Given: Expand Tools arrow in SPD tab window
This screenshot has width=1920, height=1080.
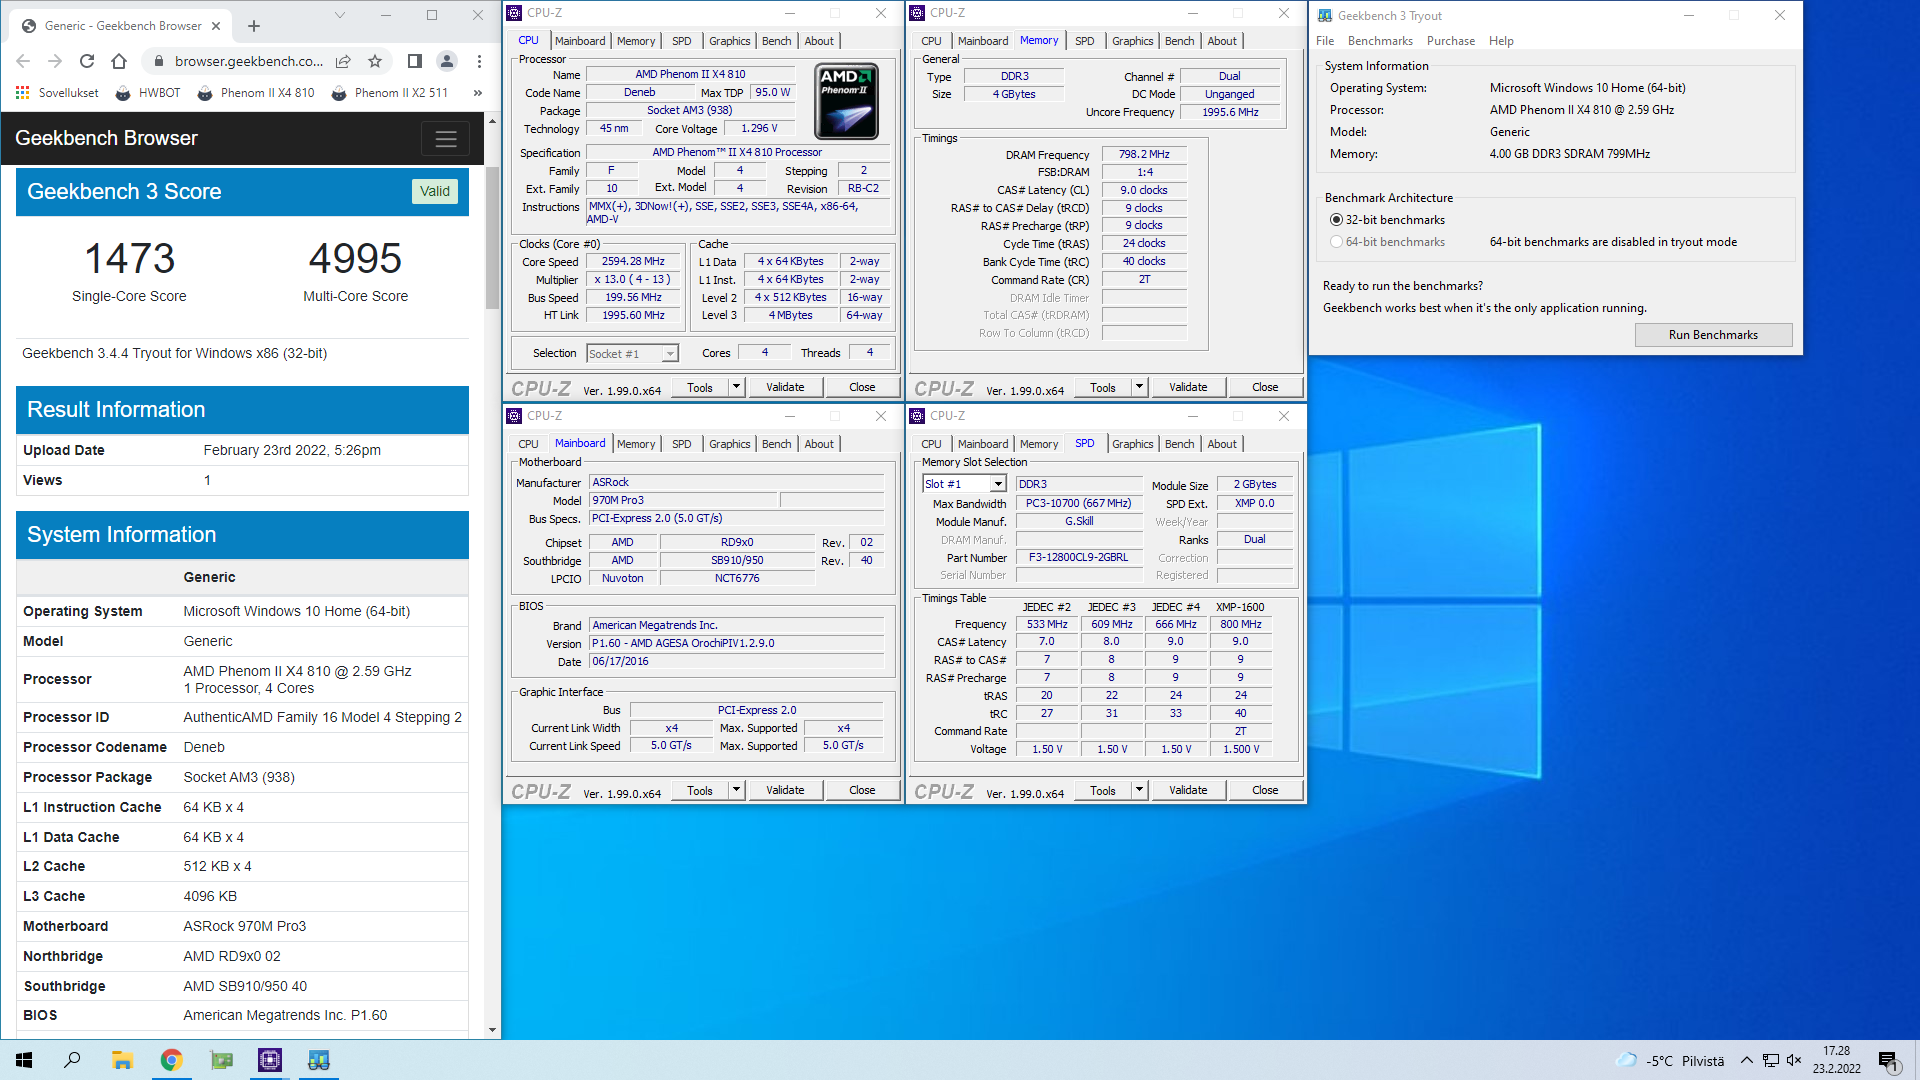Looking at the screenshot, I should (1139, 790).
